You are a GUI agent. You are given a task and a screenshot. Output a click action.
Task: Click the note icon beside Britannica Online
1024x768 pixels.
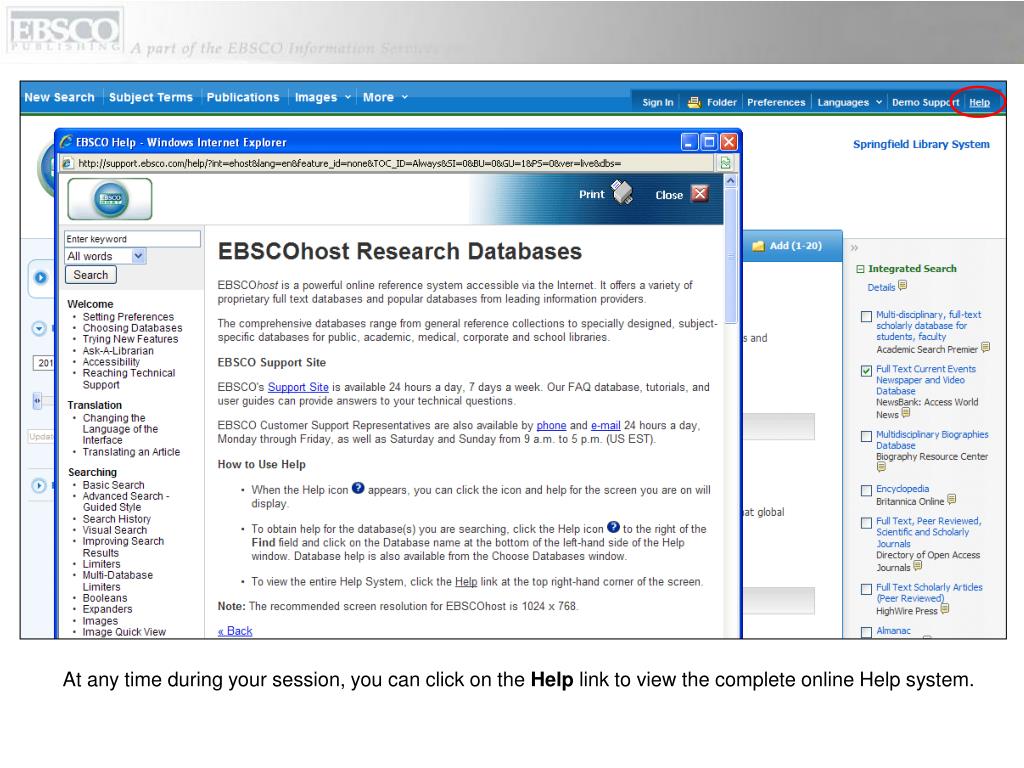tap(952, 500)
